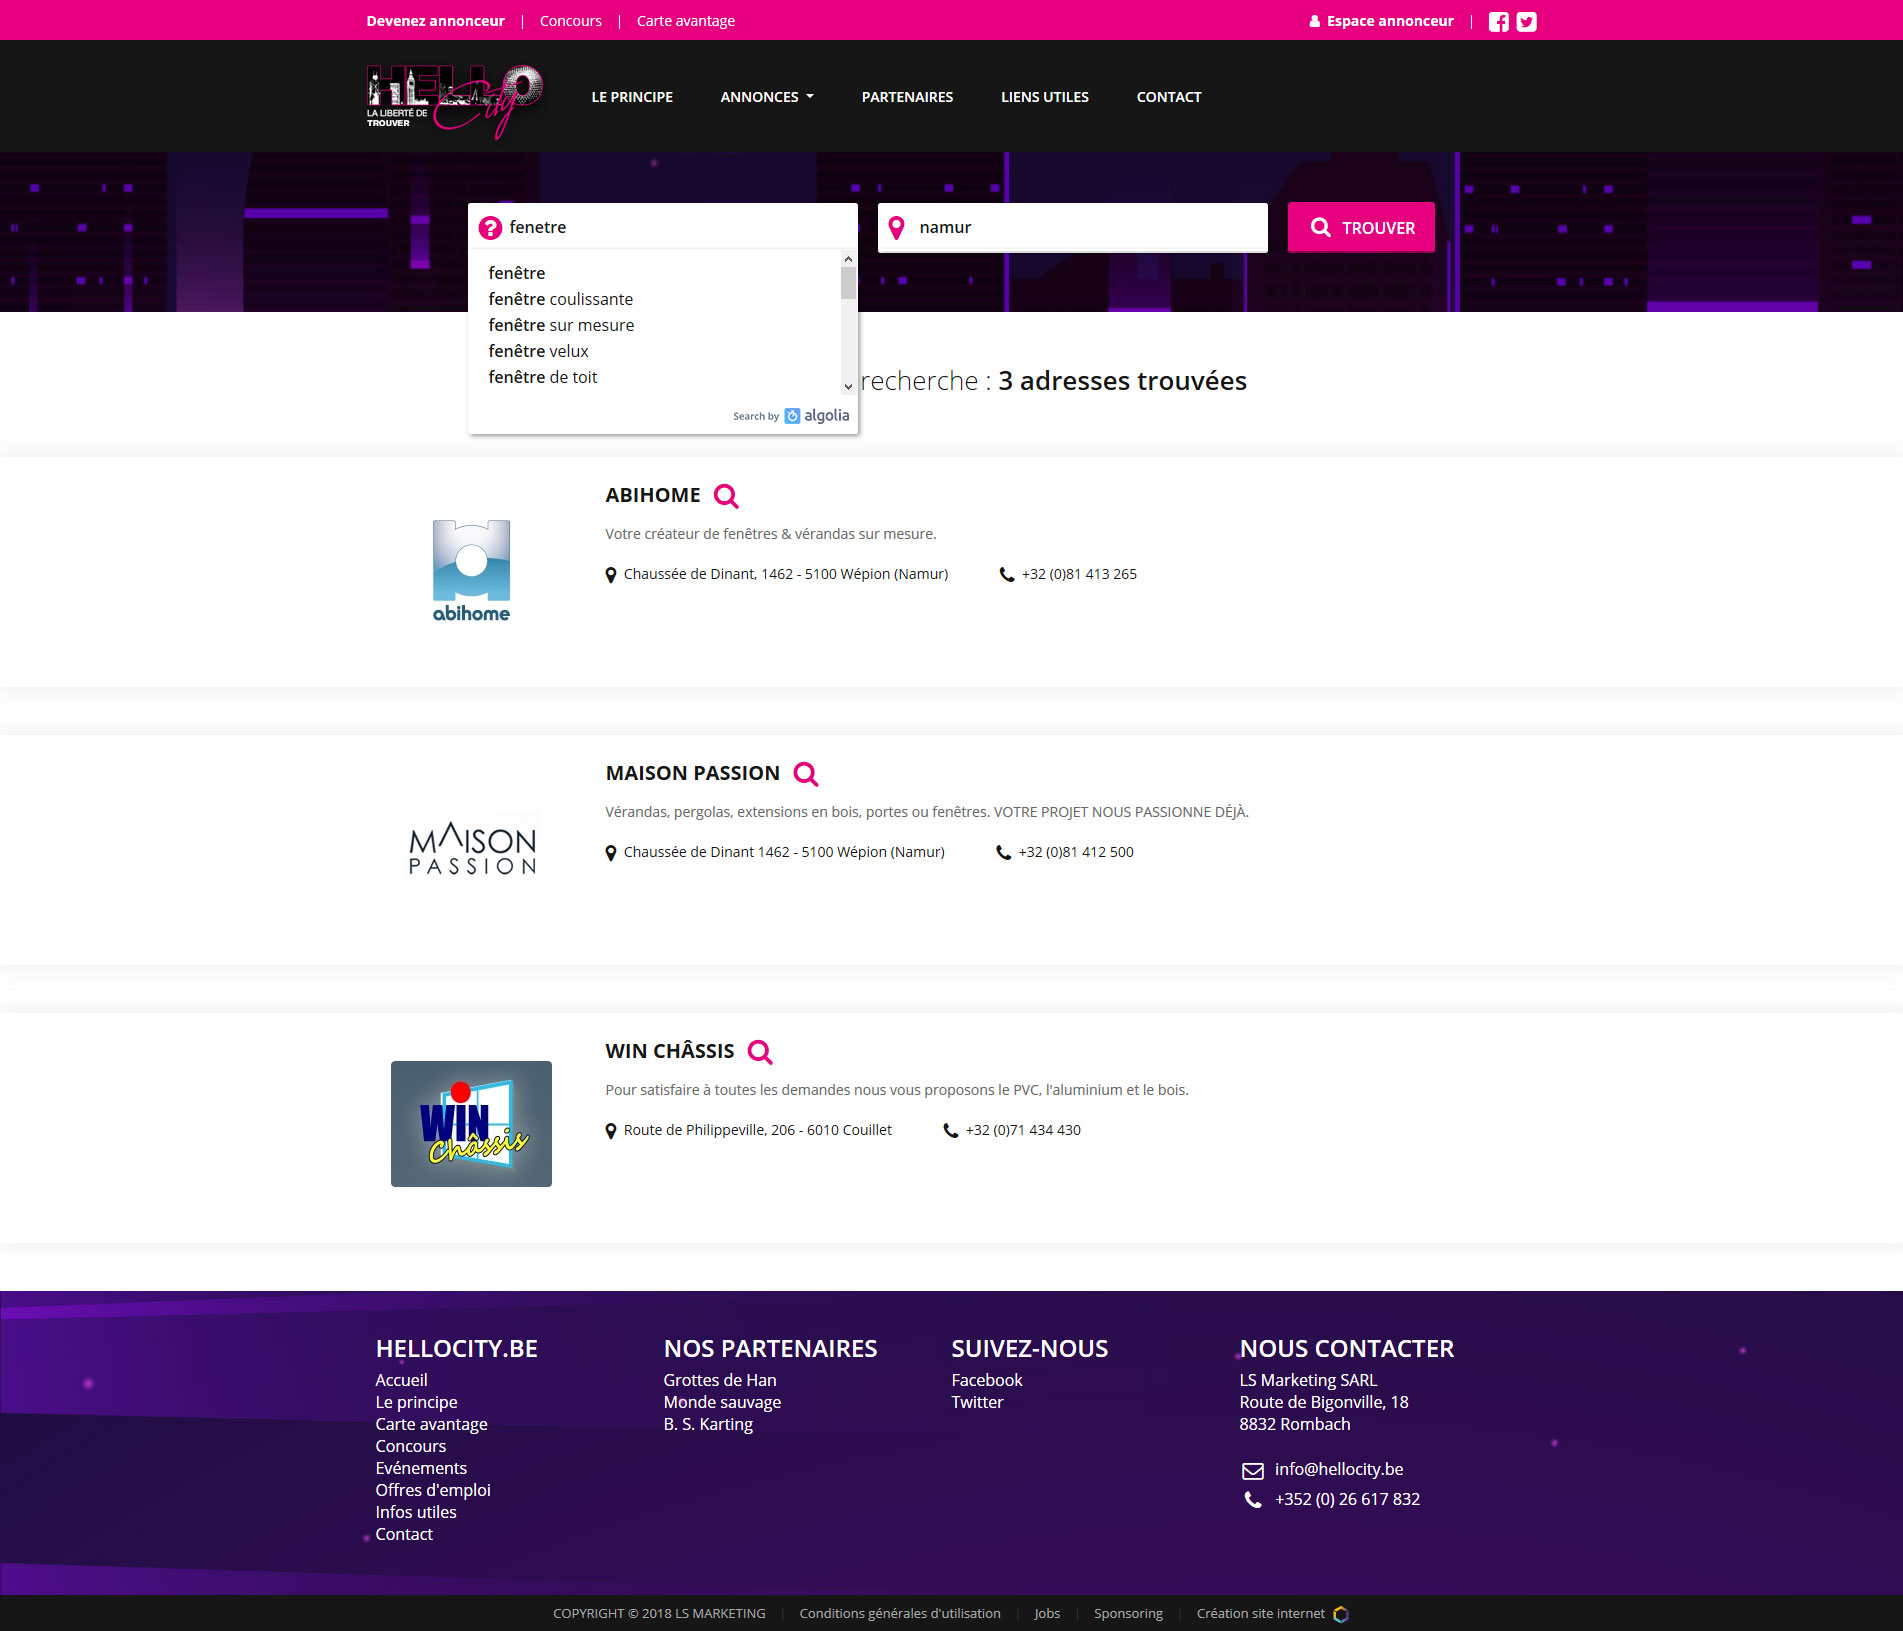Open the MAISON PASSION listing title
Screen dimensions: 1903x1631
692,774
